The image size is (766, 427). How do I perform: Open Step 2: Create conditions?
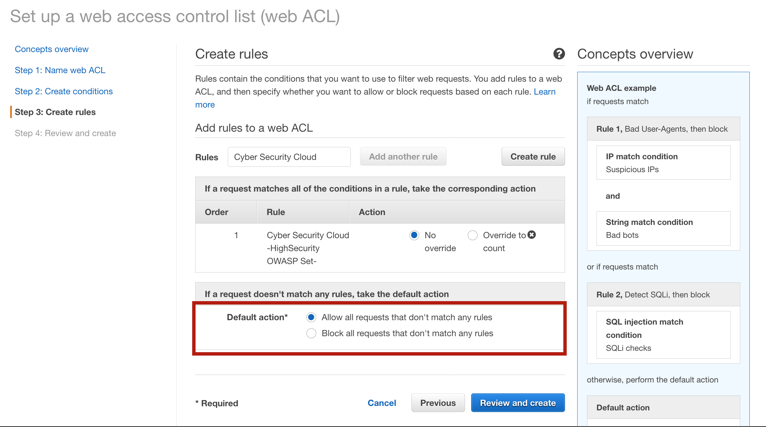pos(64,91)
